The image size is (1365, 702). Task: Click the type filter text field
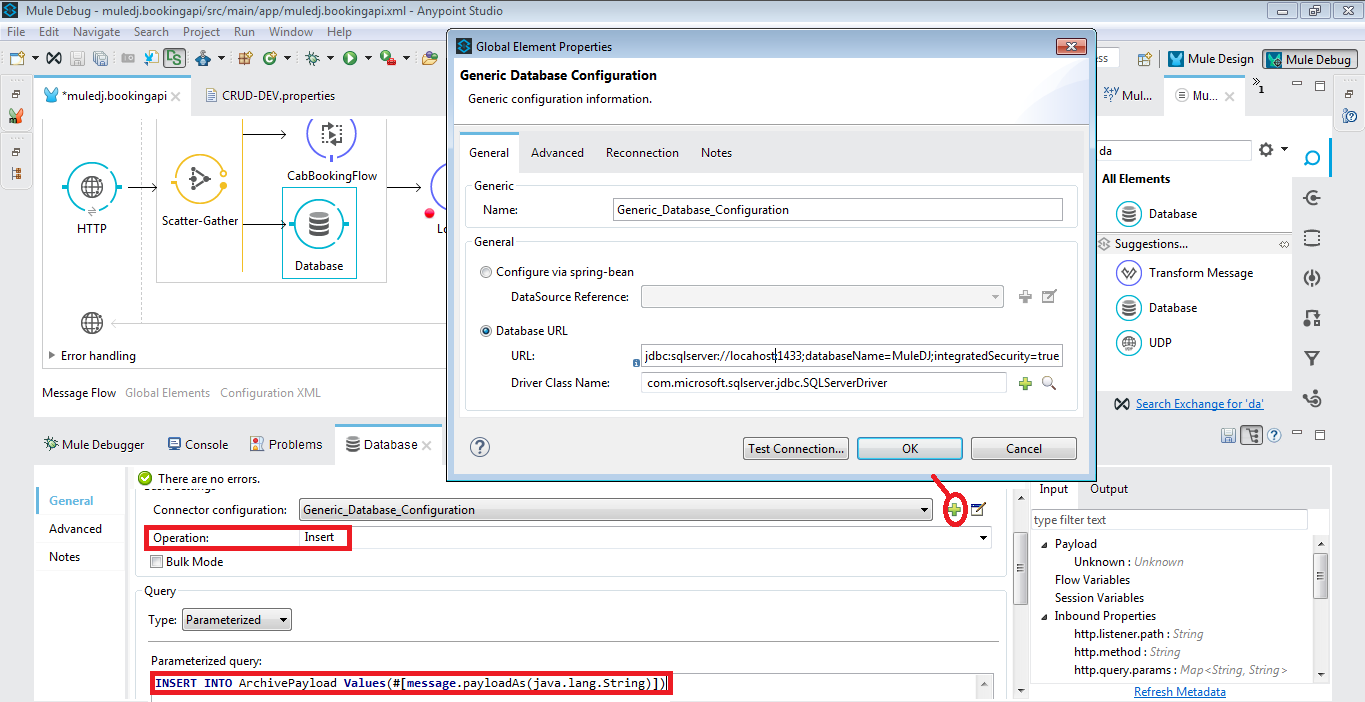click(x=1168, y=519)
